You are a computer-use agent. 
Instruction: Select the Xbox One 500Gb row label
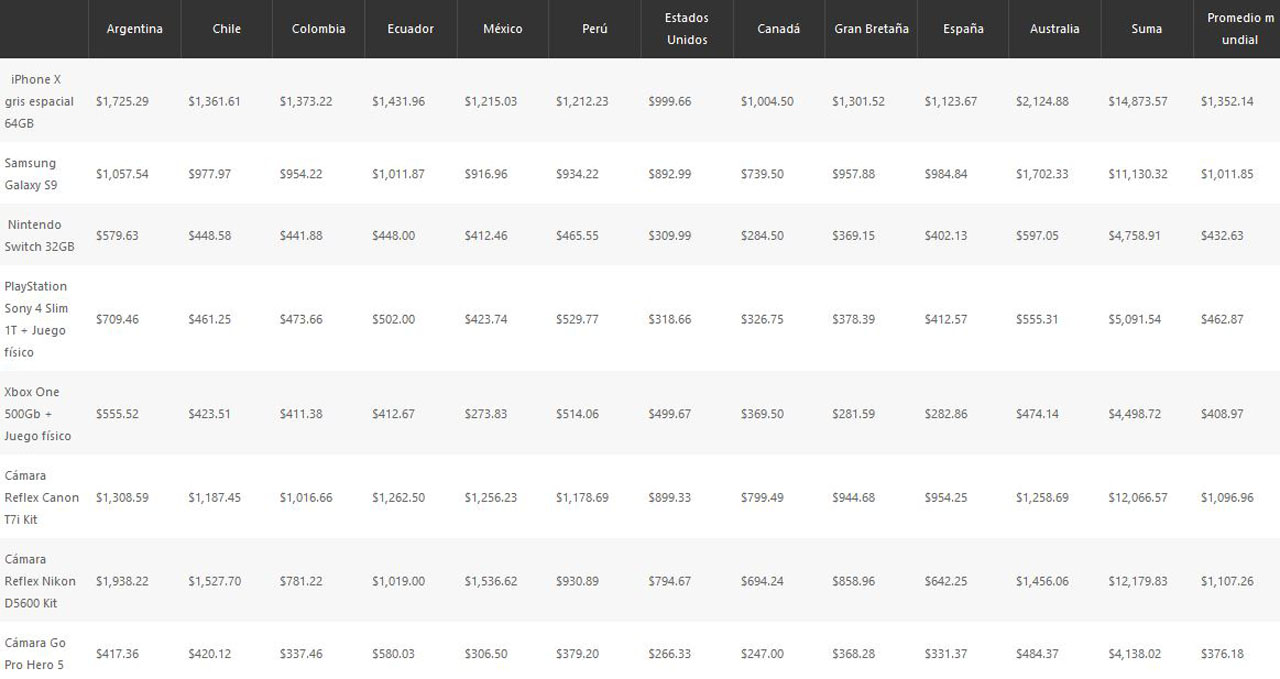pos(38,414)
